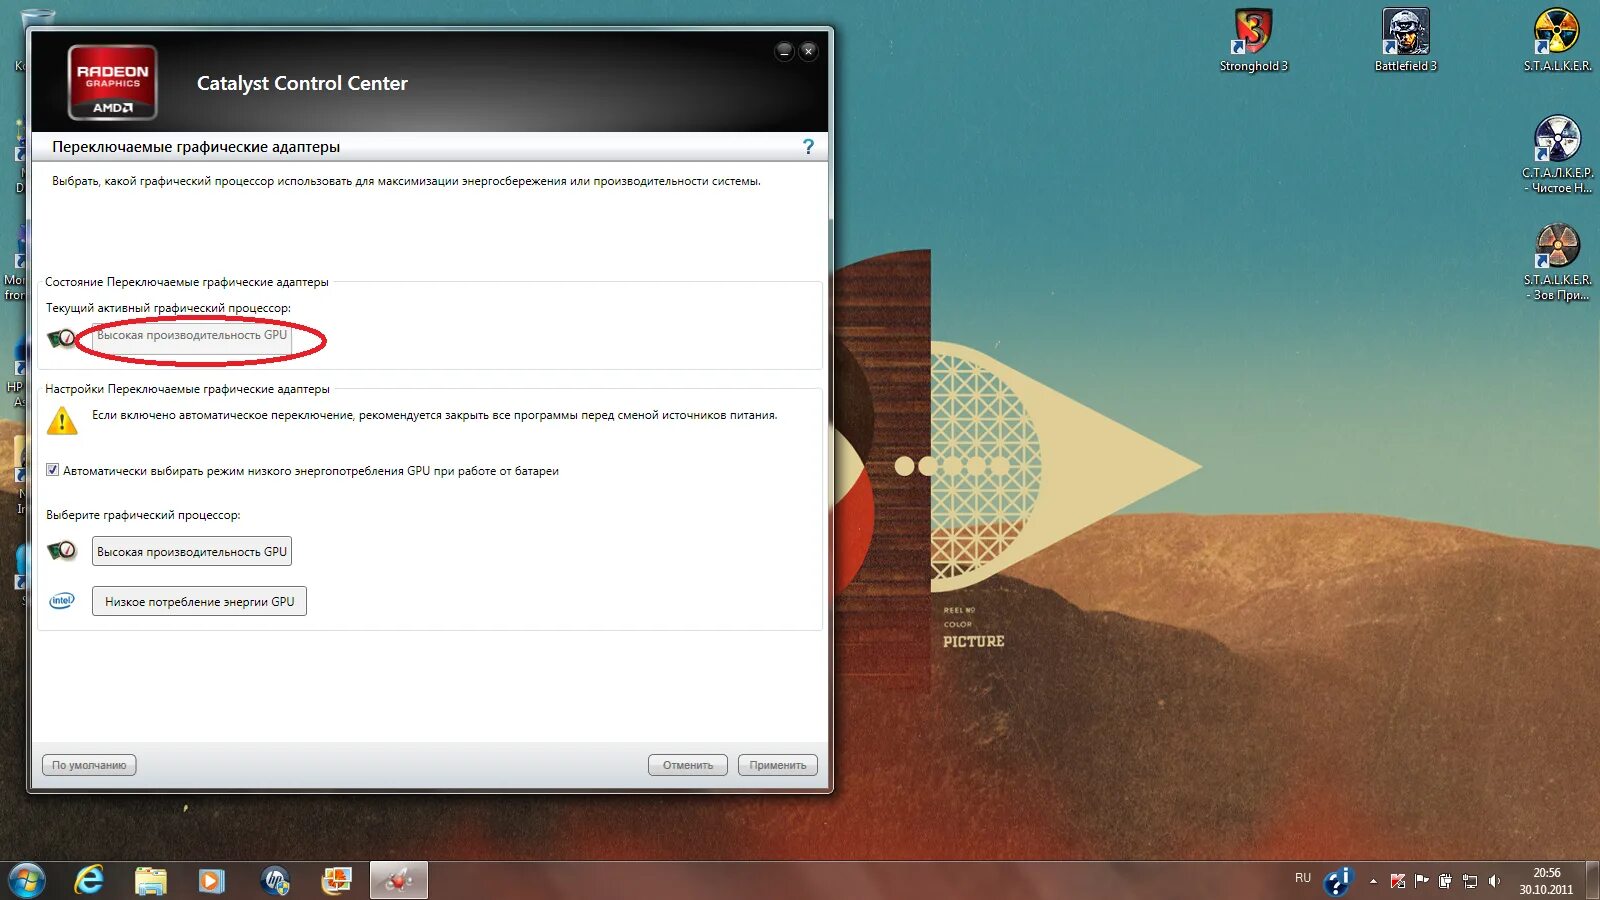Image resolution: width=1600 pixels, height=900 pixels.
Task: Click the Выберите графический процессор label
Action: tap(143, 515)
